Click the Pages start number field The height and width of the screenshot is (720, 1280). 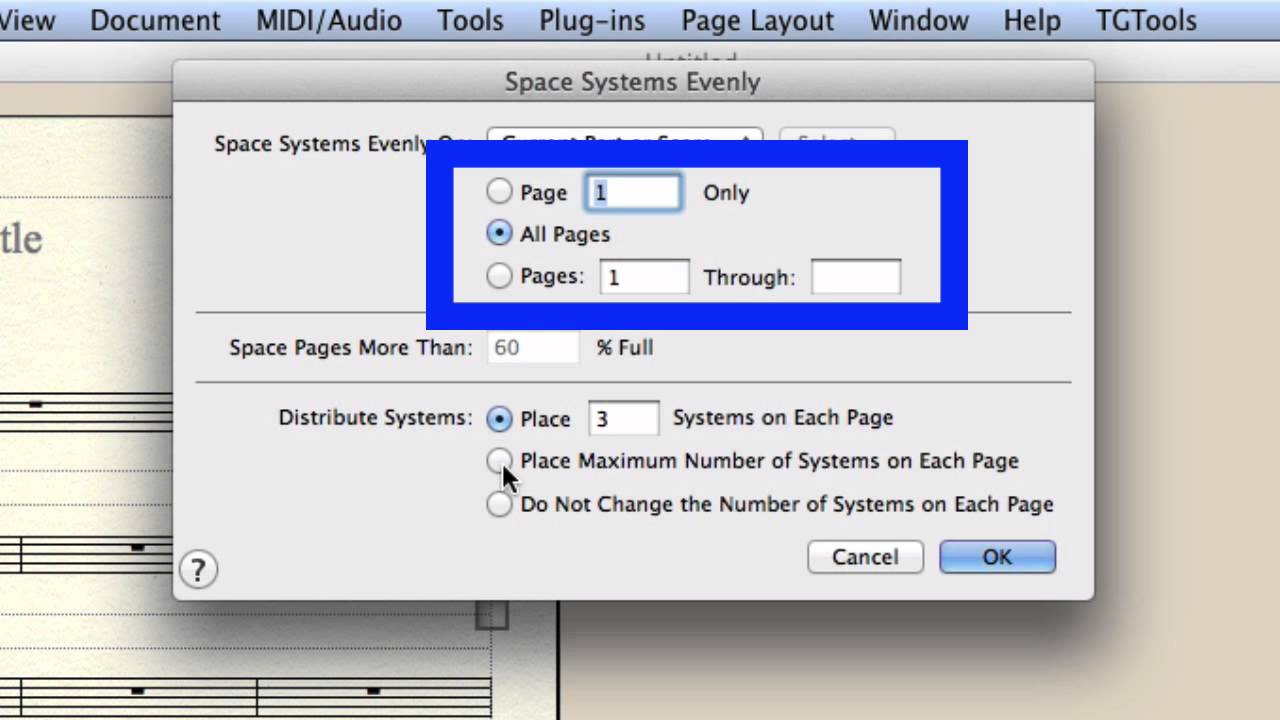[x=644, y=277]
